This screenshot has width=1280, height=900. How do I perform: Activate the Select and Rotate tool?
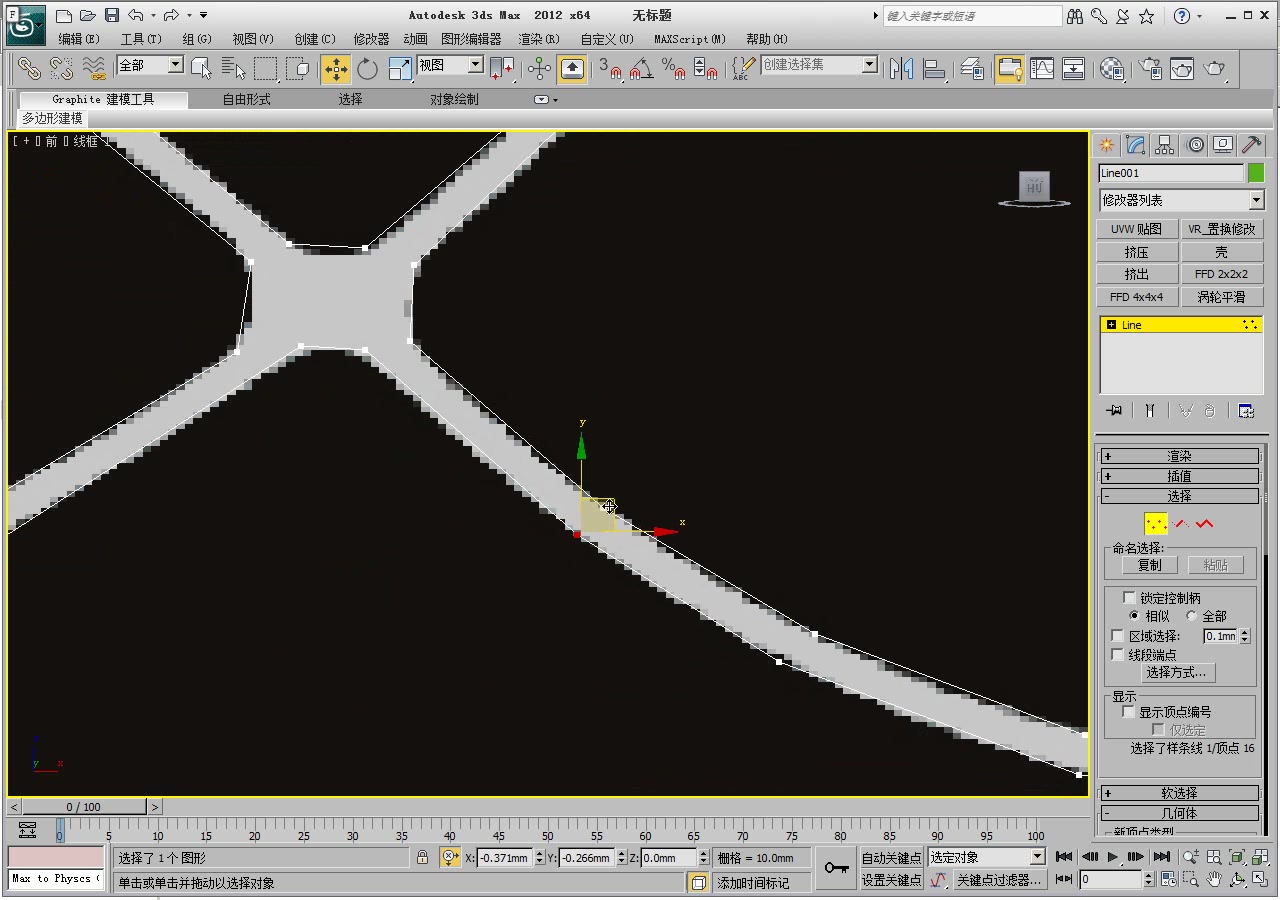pos(367,68)
